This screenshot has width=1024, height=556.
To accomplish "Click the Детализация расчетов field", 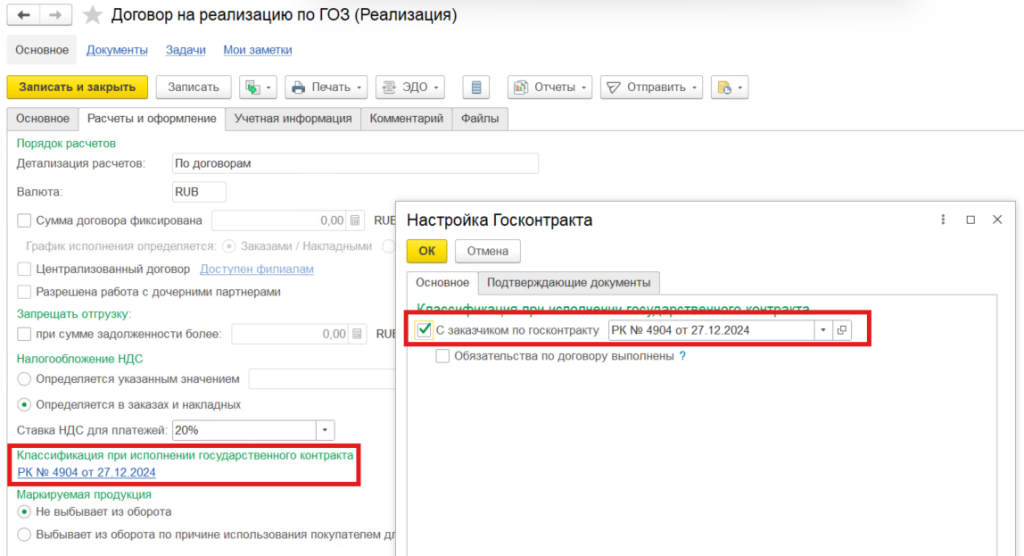I will pos(355,163).
